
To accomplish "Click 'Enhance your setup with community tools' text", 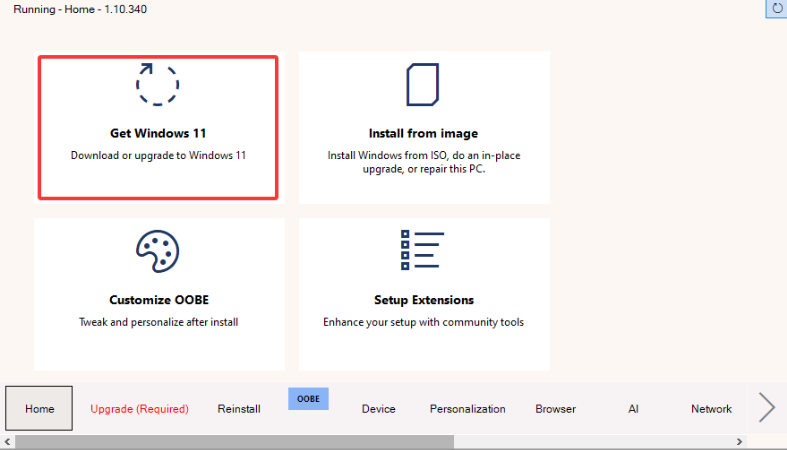I will [423, 322].
